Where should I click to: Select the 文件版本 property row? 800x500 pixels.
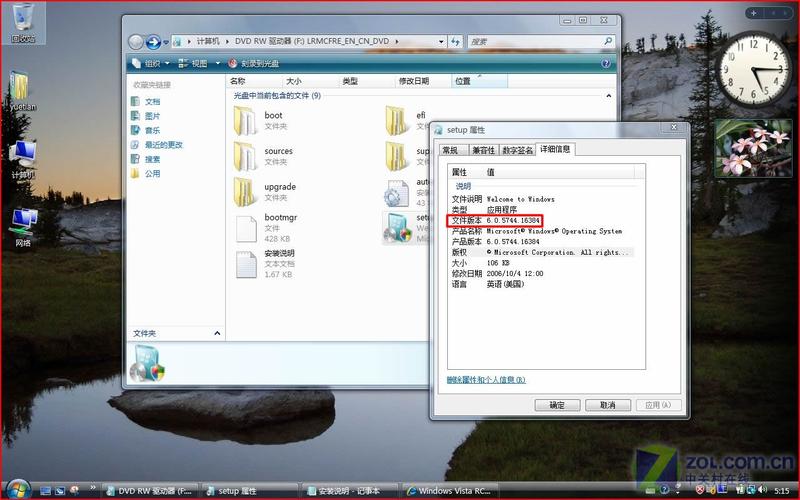[x=495, y=220]
